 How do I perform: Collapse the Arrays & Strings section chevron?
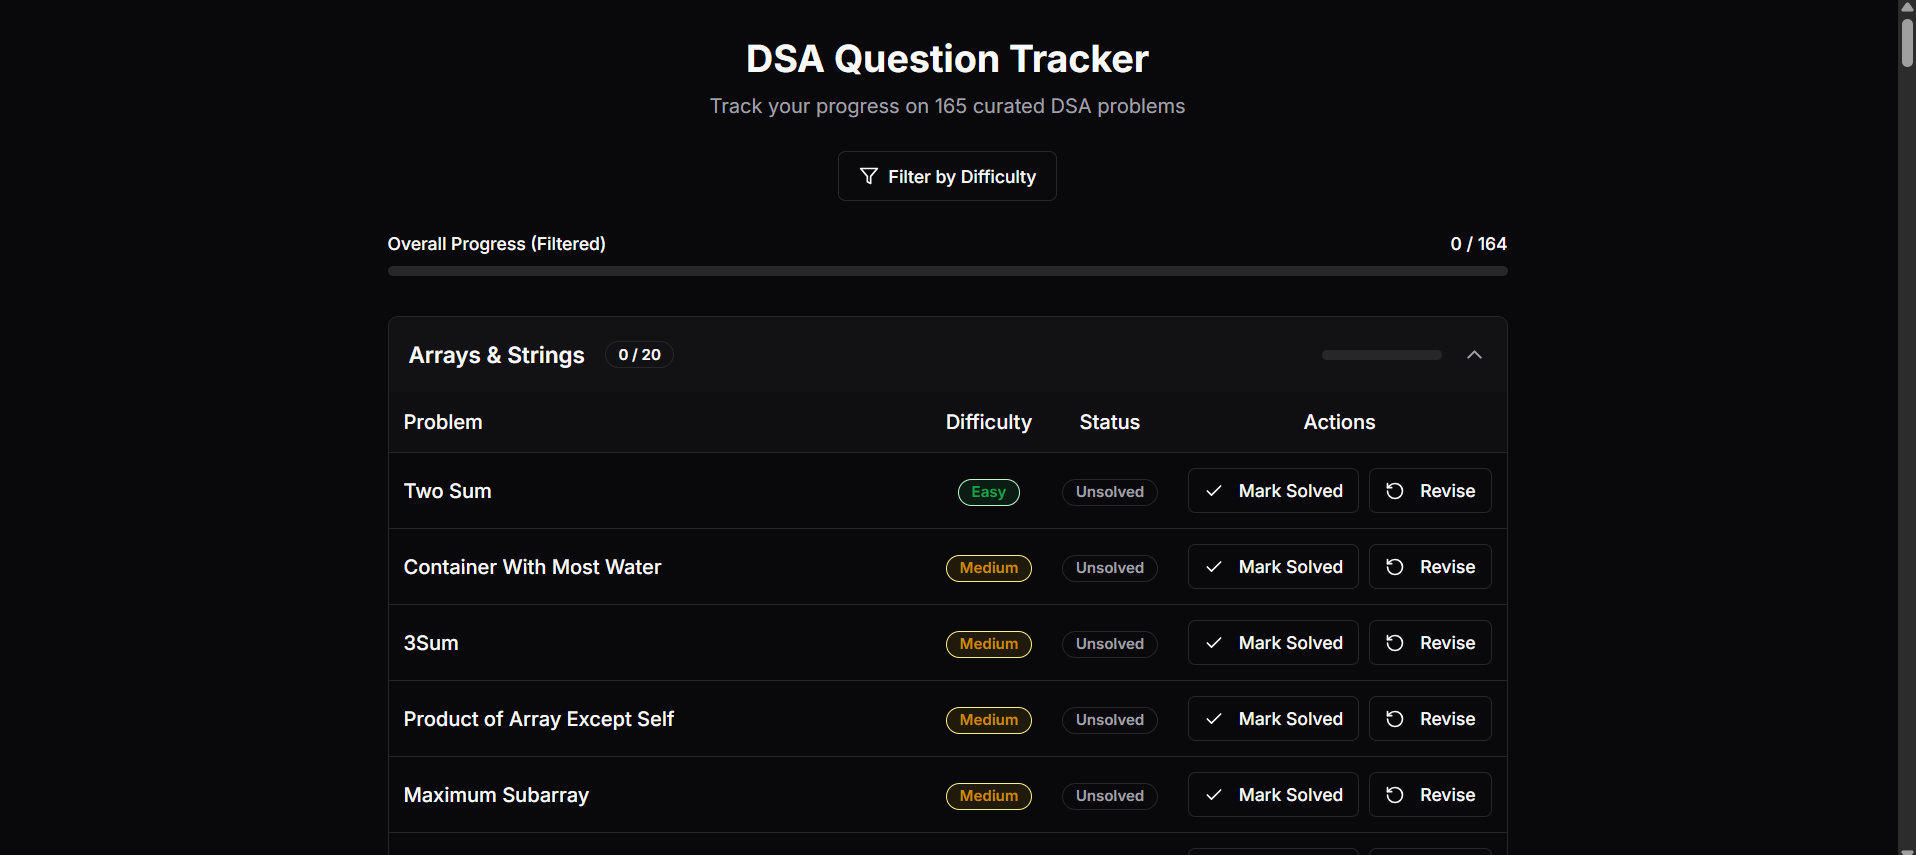[x=1474, y=355]
